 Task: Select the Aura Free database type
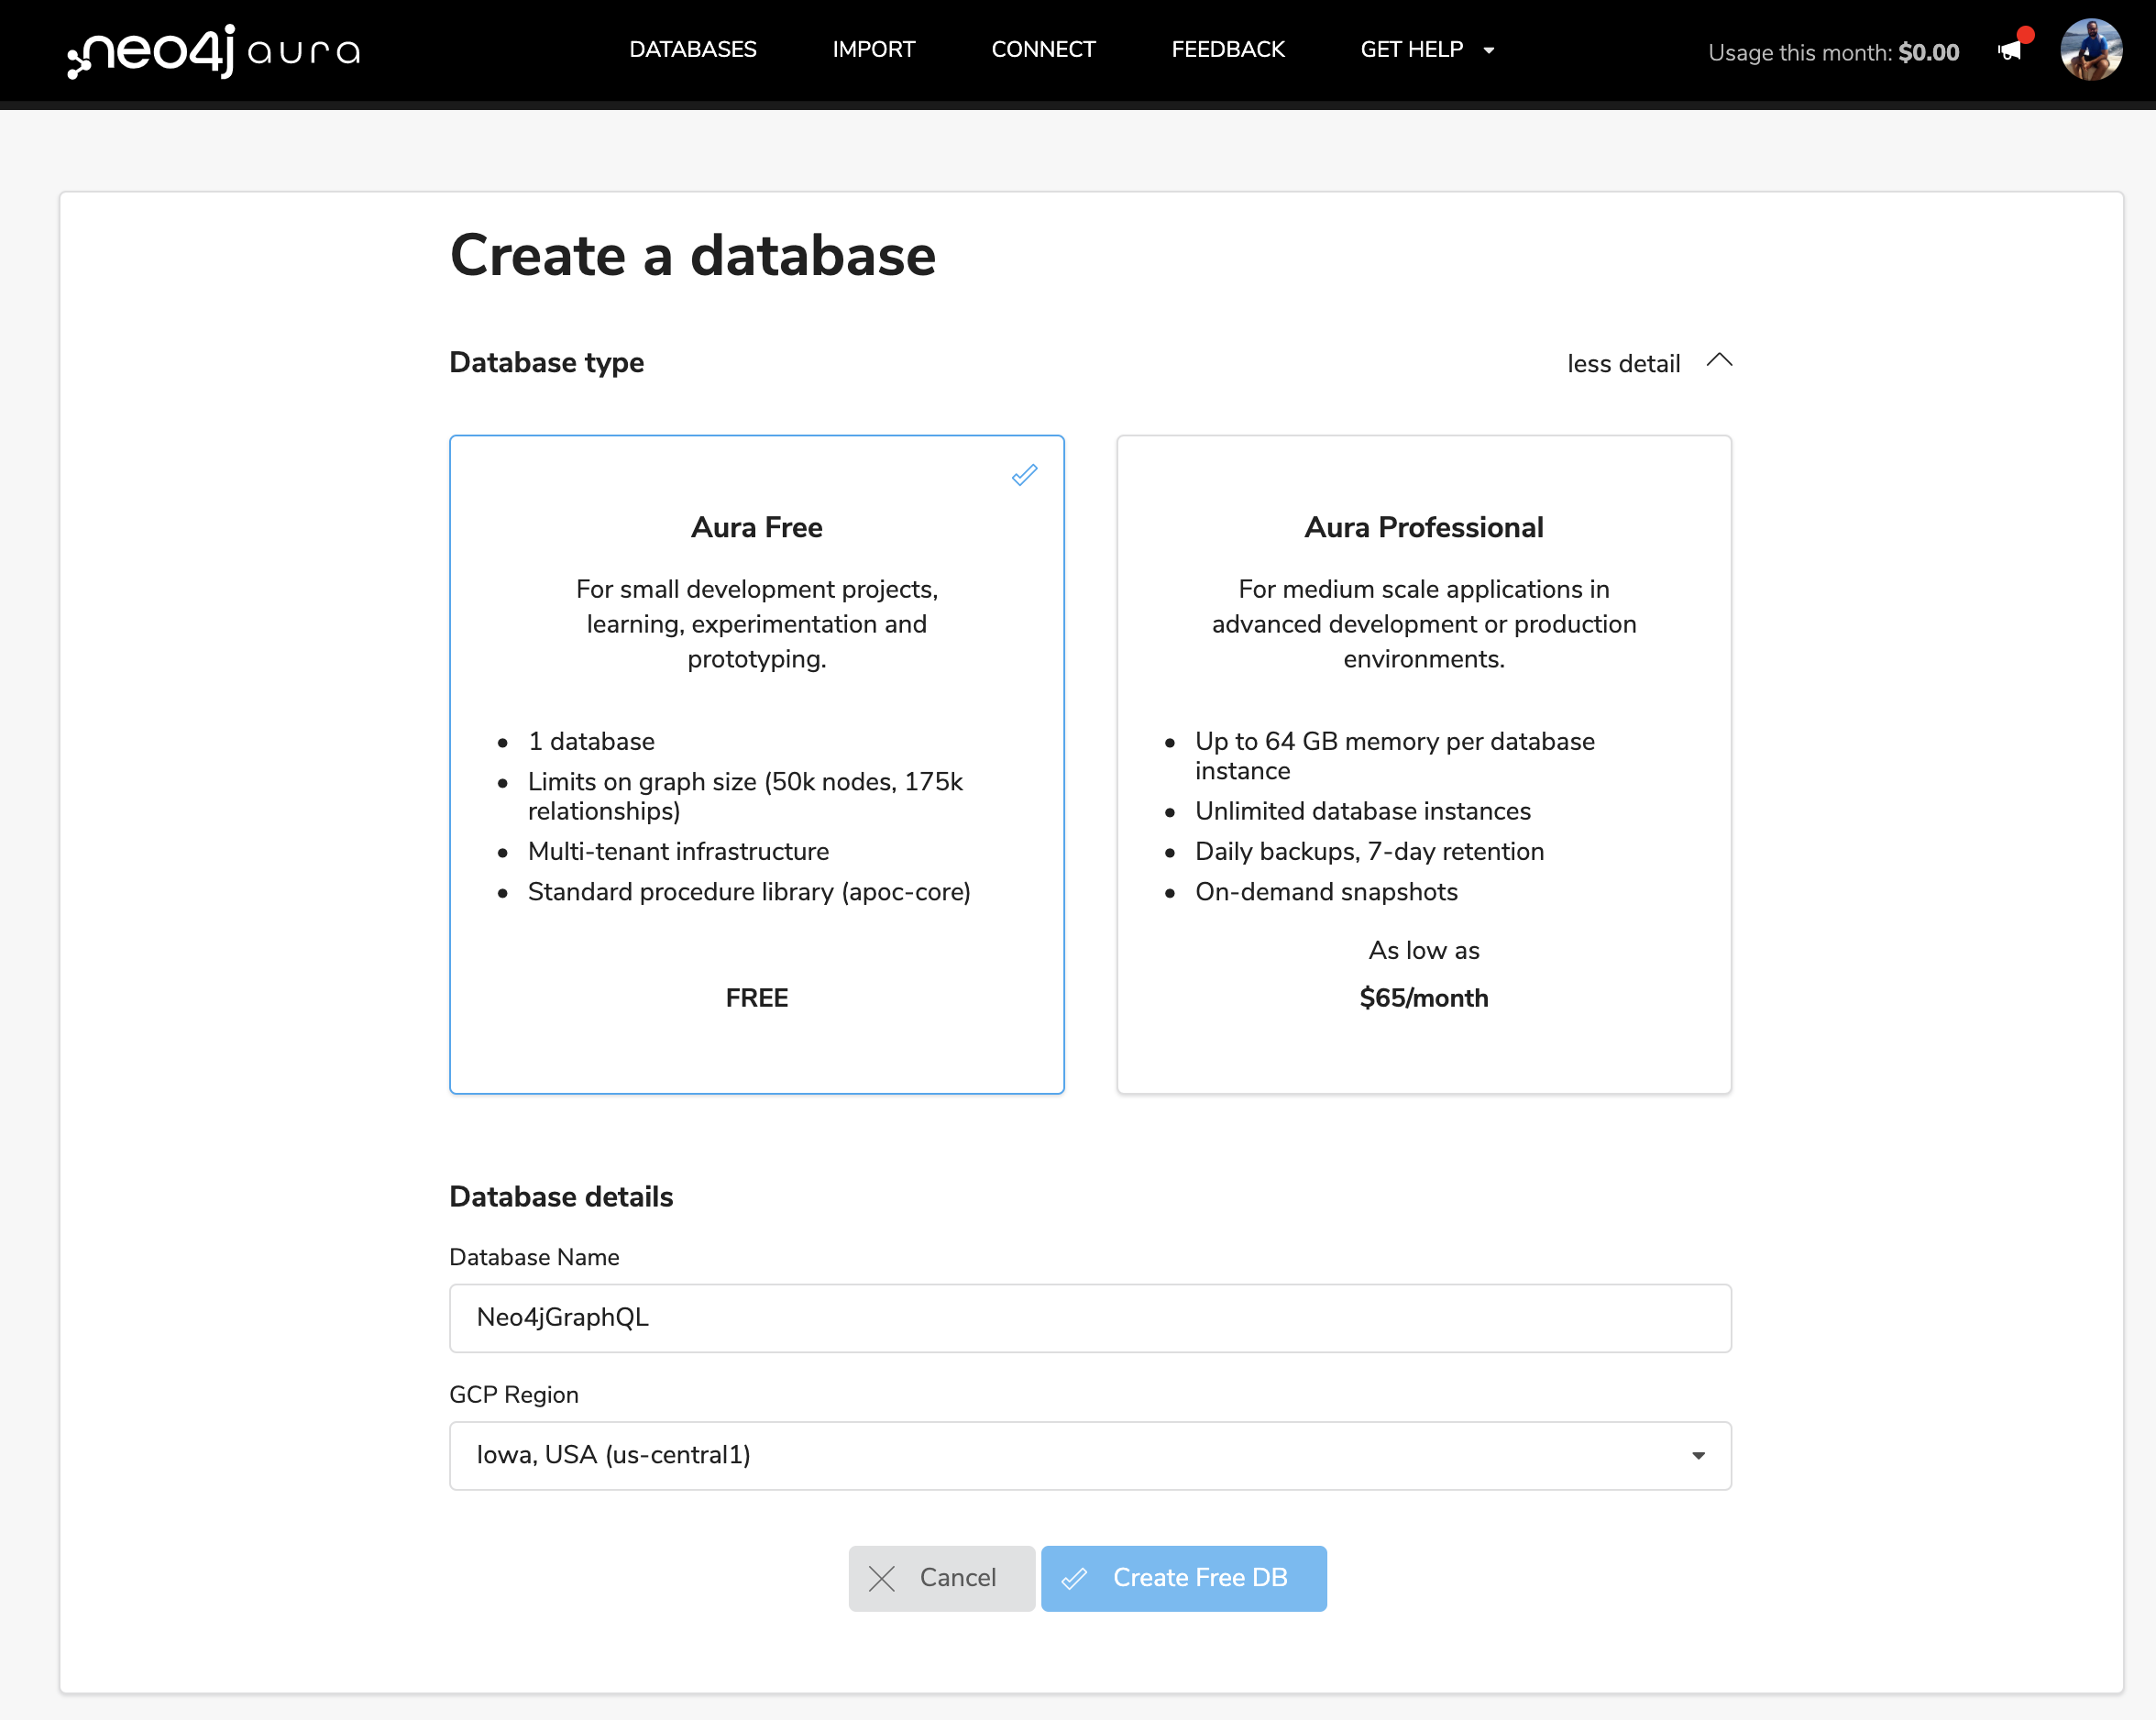click(x=757, y=764)
